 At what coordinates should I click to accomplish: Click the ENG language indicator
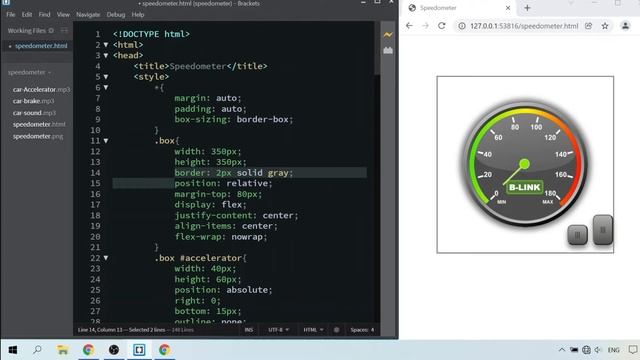click(613, 350)
